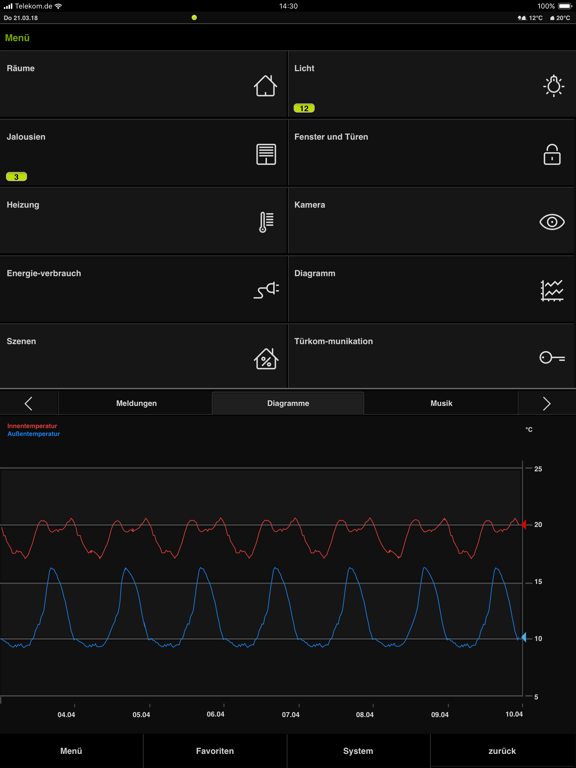The width and height of the screenshot is (576, 768).
Task: Tap the Licht light bulb icon
Action: 553,86
